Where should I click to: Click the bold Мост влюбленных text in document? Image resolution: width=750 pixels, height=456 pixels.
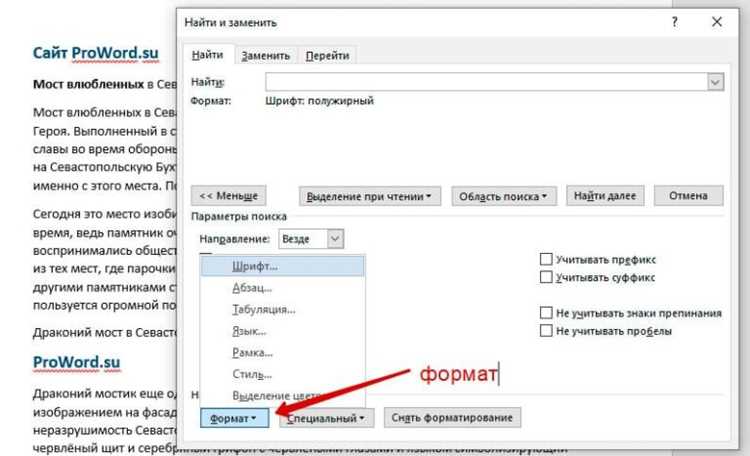pyautogui.click(x=88, y=84)
